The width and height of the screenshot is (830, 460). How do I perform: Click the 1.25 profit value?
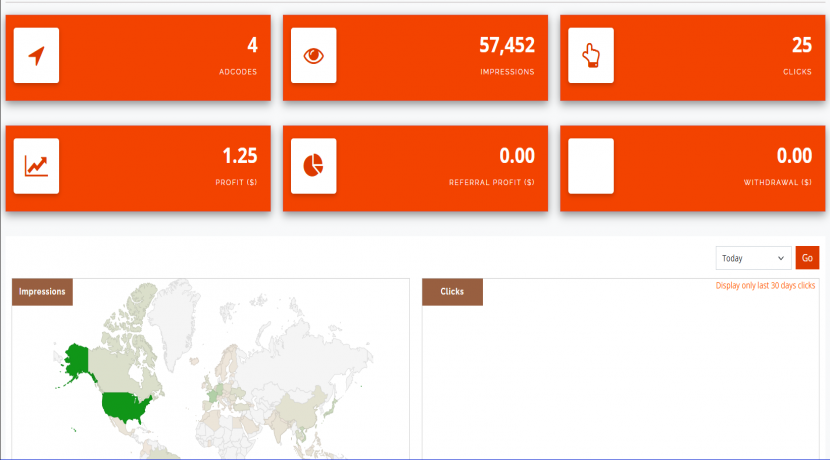pos(239,155)
